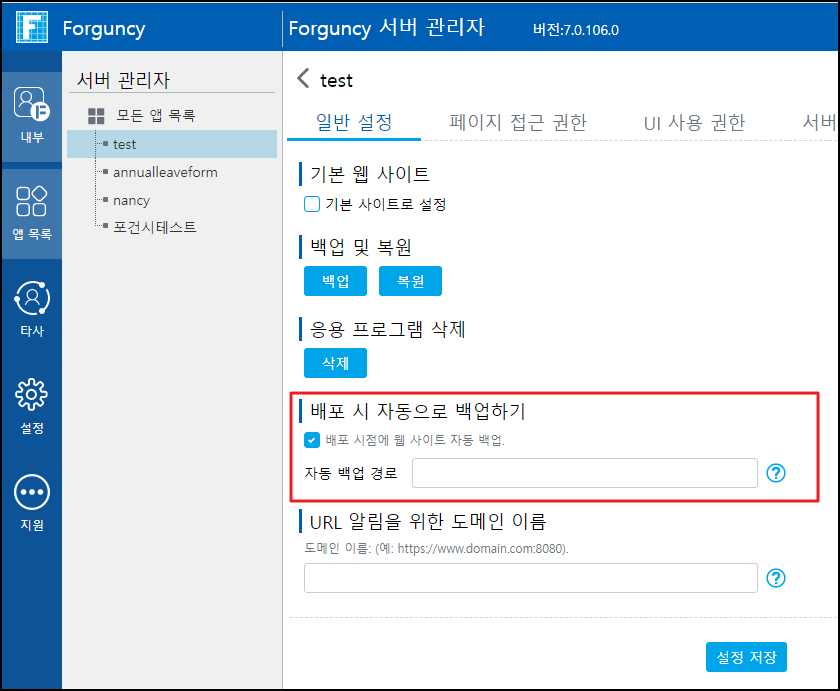The width and height of the screenshot is (840, 691).
Task: Open the 타사 third-party sidebar icon
Action: click(x=32, y=299)
